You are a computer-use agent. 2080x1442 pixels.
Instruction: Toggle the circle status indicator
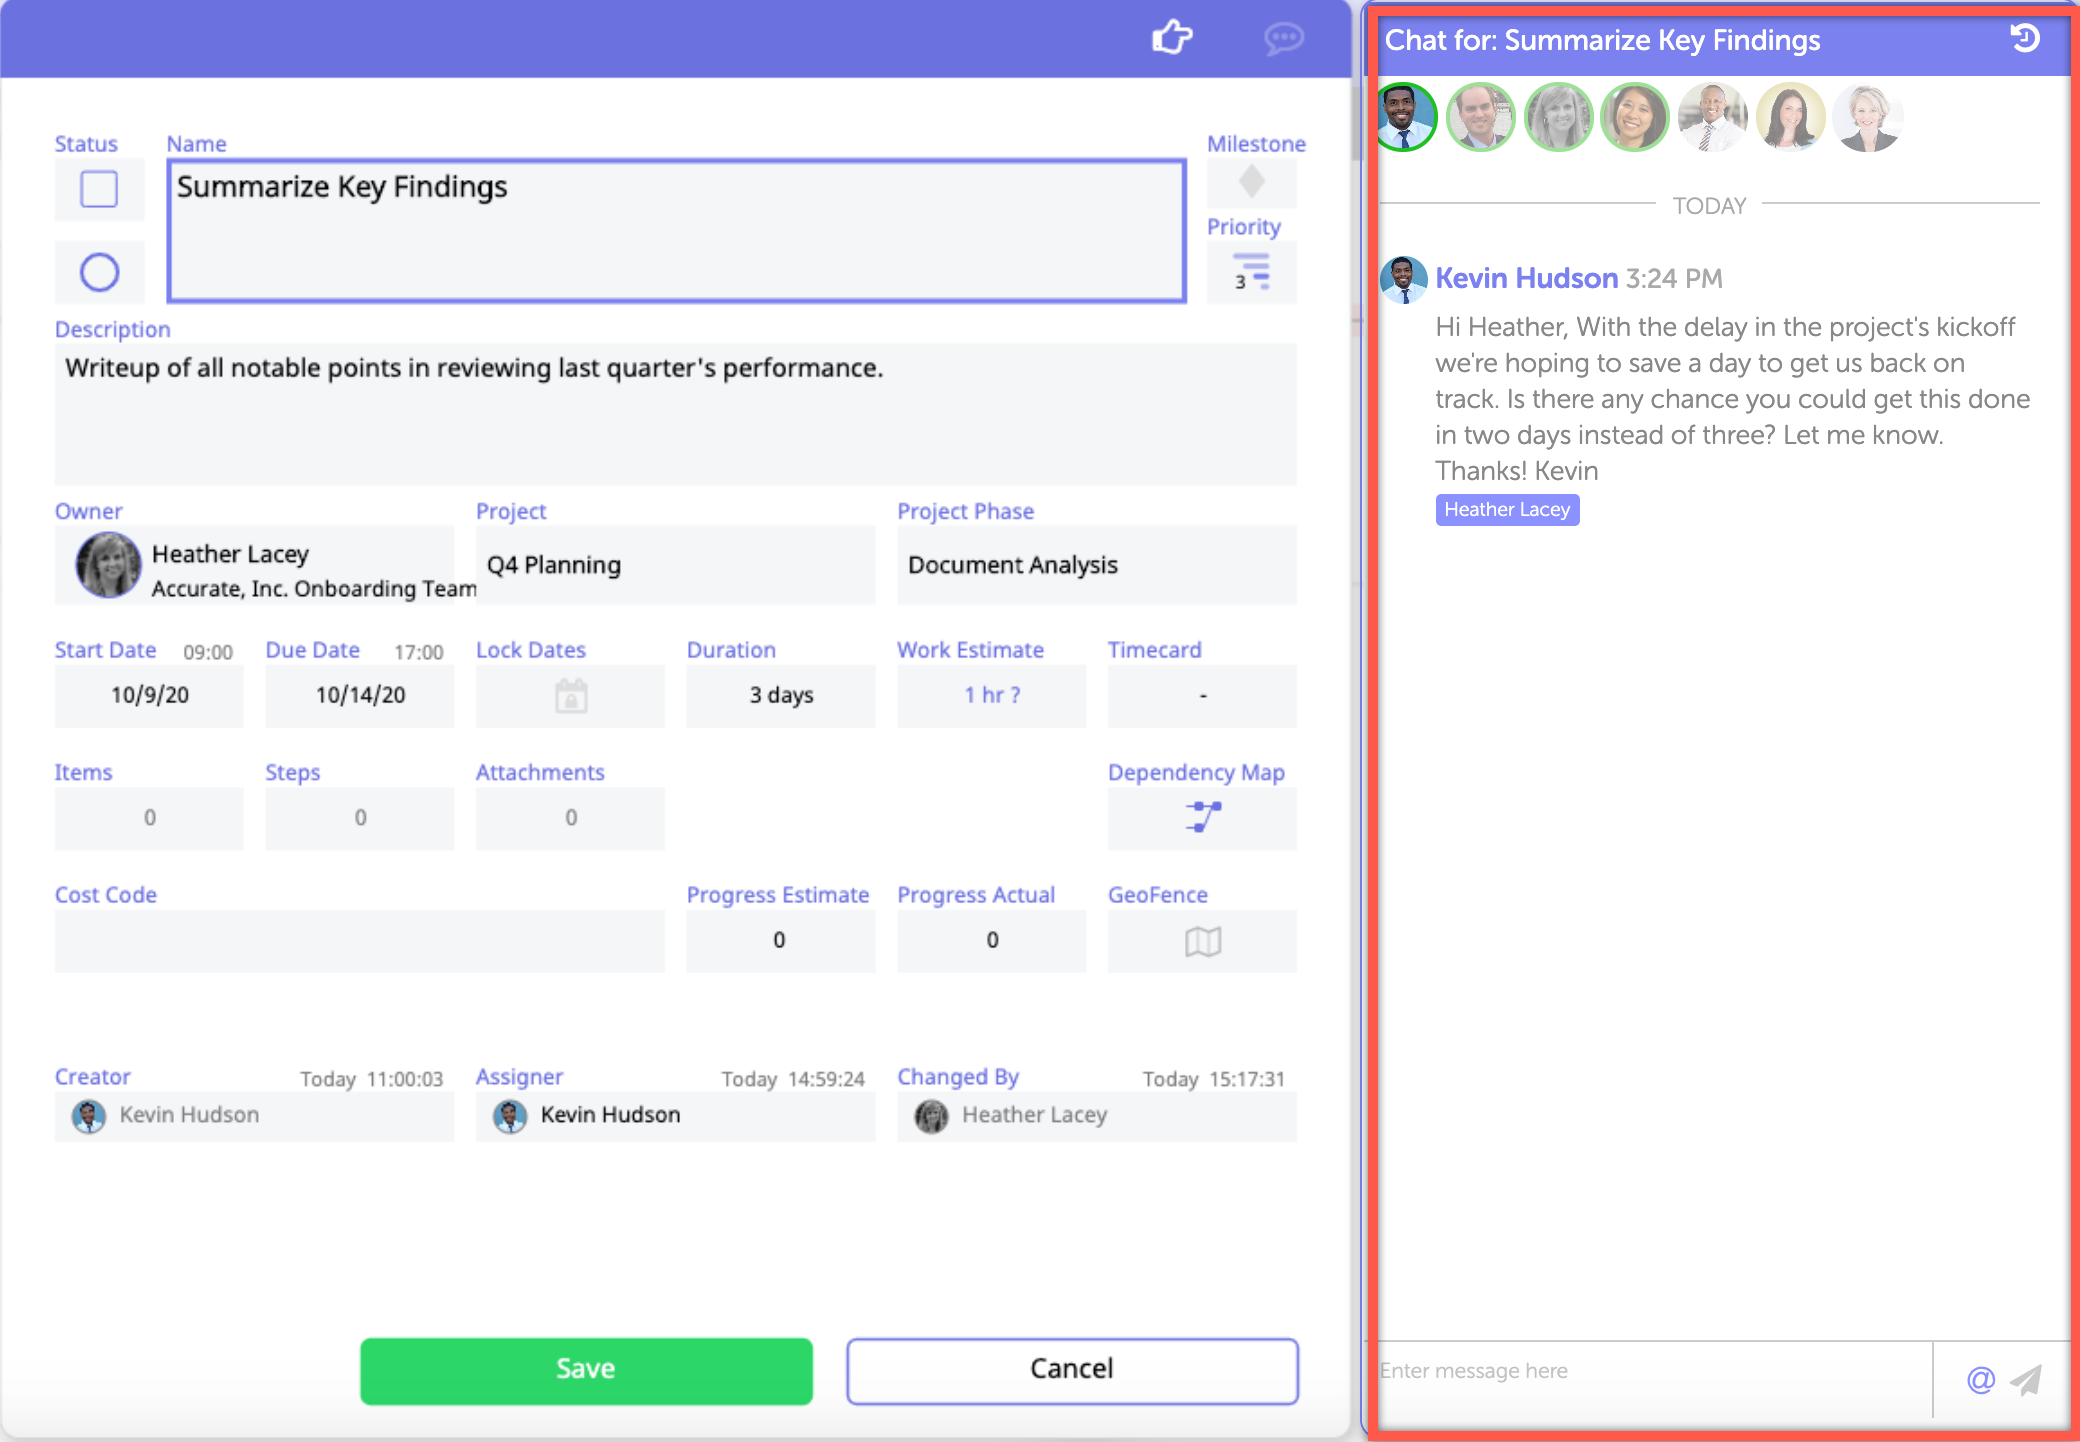point(99,272)
